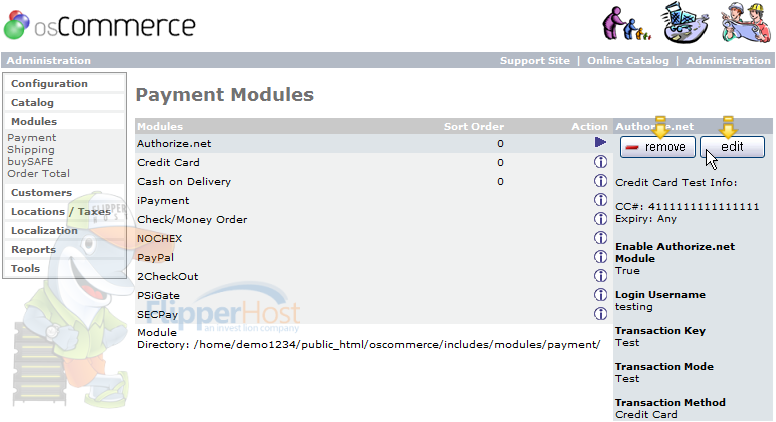Click the module directory path text

pos(397,344)
